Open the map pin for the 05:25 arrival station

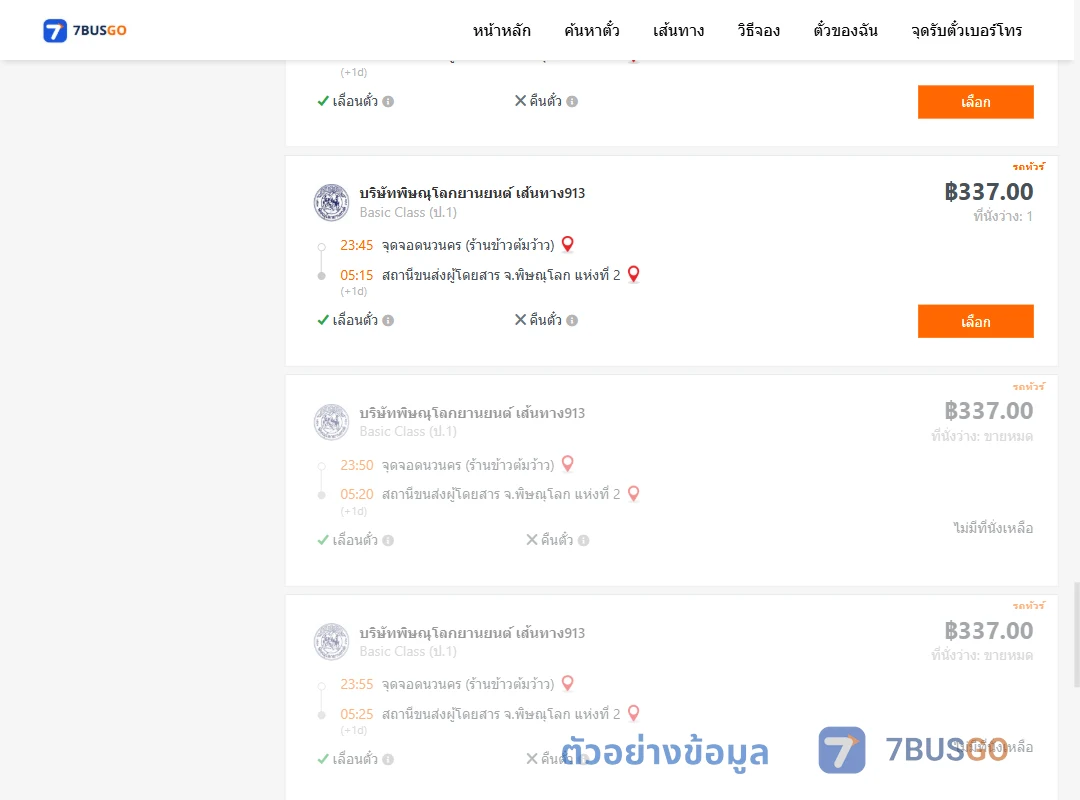coord(634,713)
